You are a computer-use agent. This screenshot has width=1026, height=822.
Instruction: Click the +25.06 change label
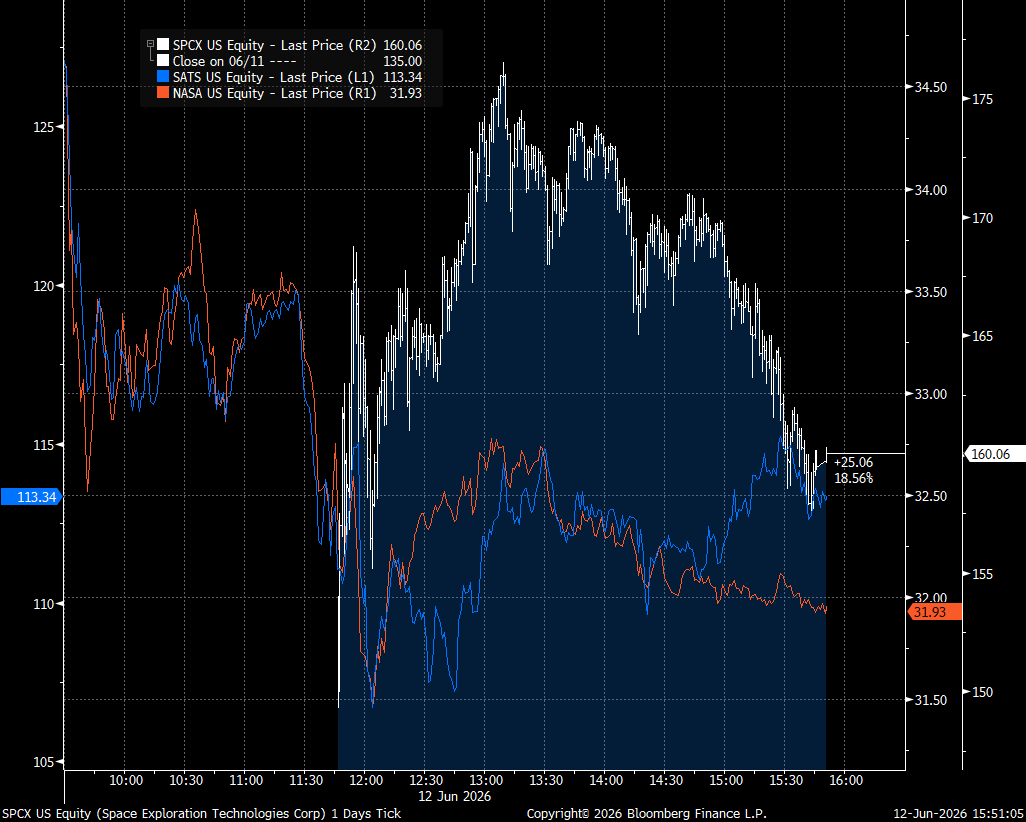(x=853, y=463)
